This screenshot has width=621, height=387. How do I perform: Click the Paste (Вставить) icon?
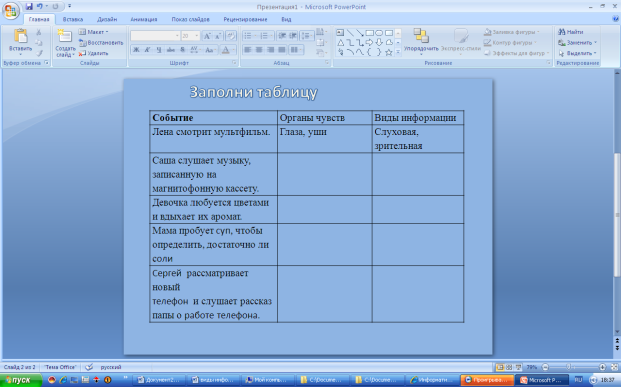[20, 36]
